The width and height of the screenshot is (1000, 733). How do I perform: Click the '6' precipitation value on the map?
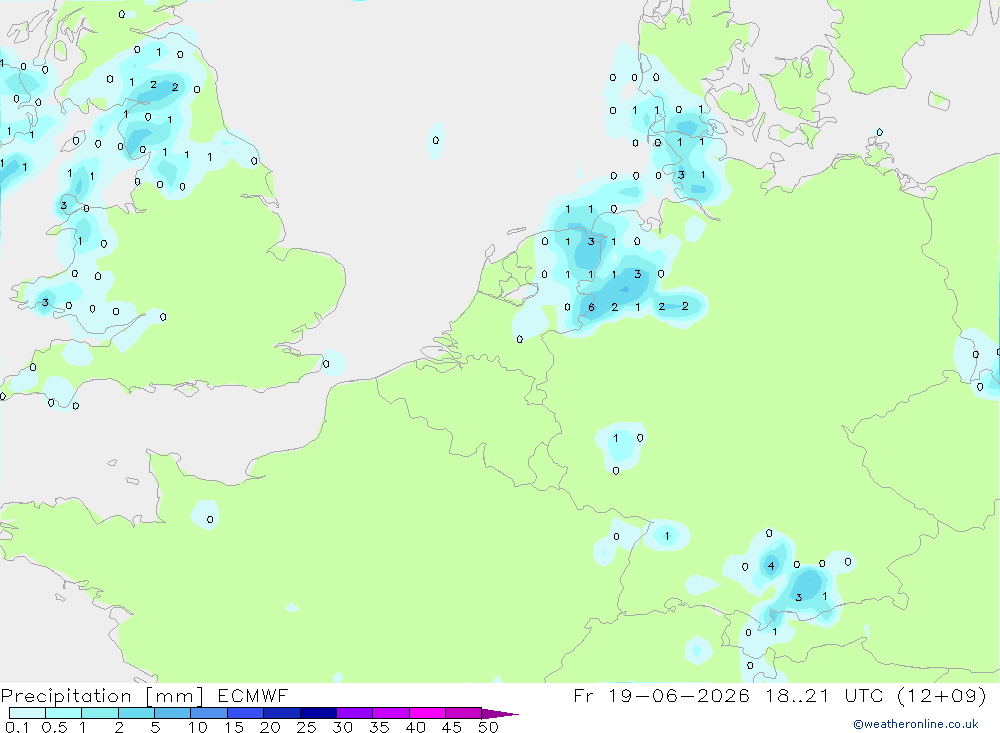[x=591, y=307]
